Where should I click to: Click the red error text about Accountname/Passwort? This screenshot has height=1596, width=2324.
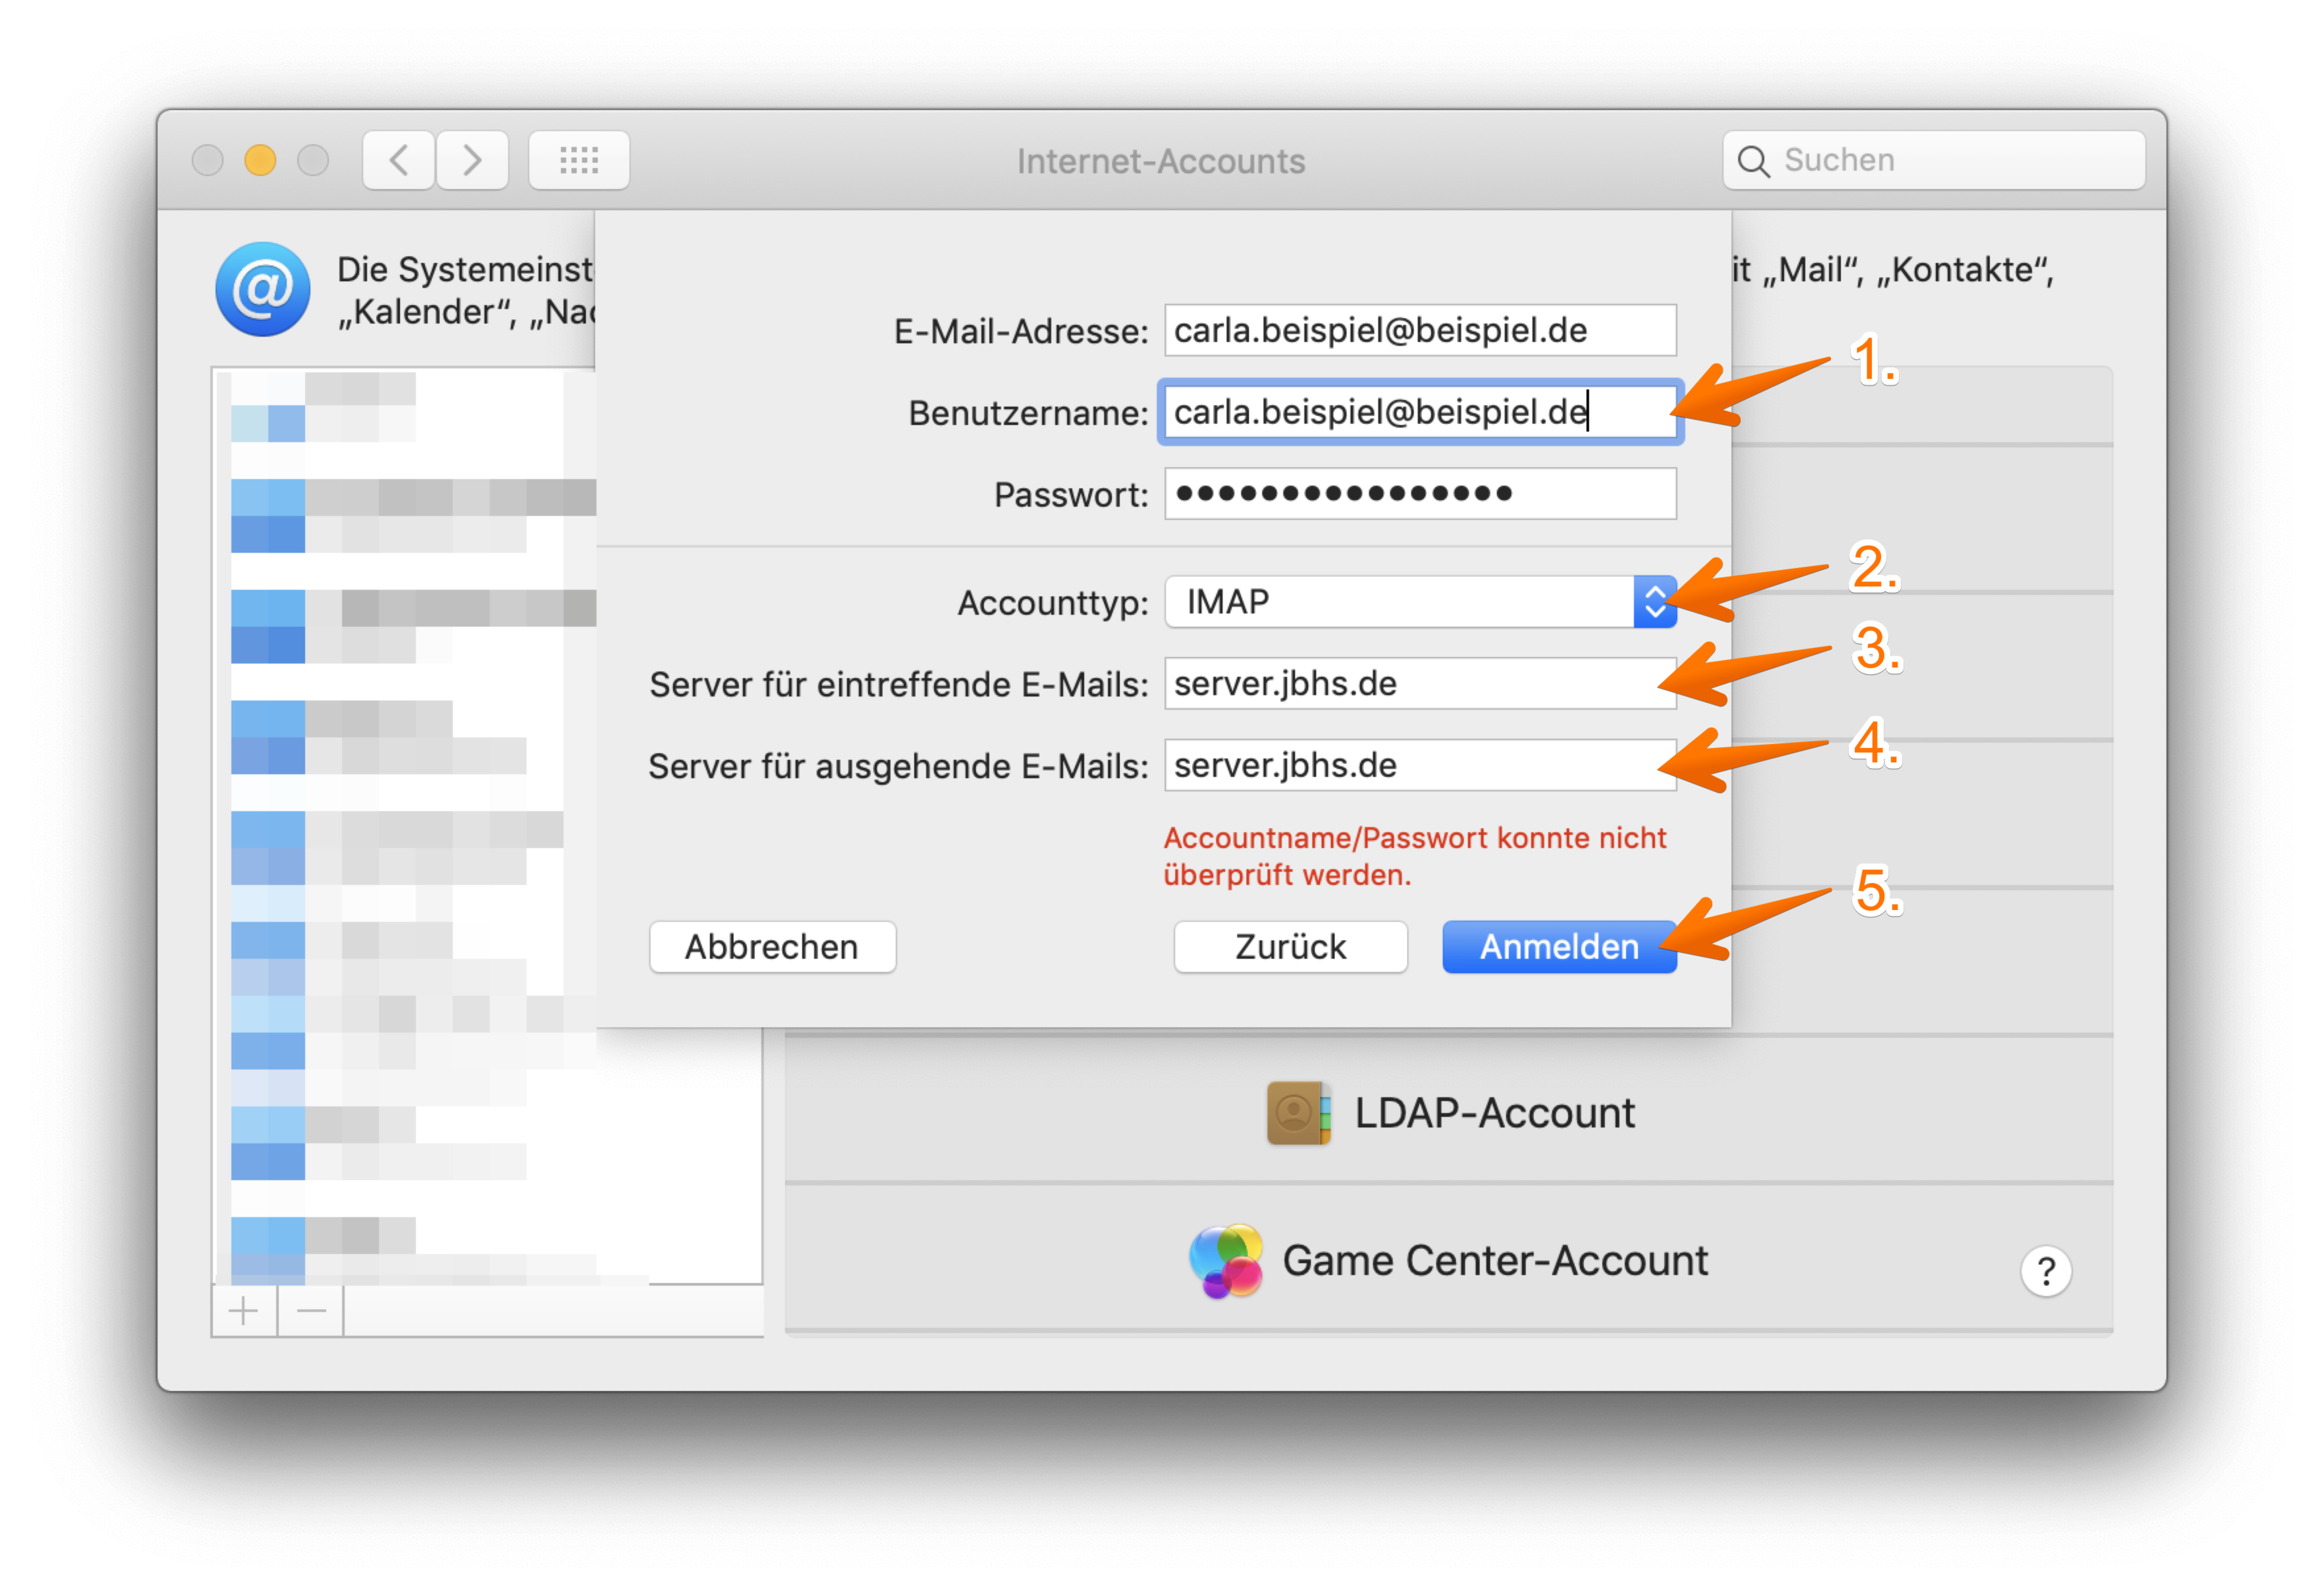click(1415, 857)
